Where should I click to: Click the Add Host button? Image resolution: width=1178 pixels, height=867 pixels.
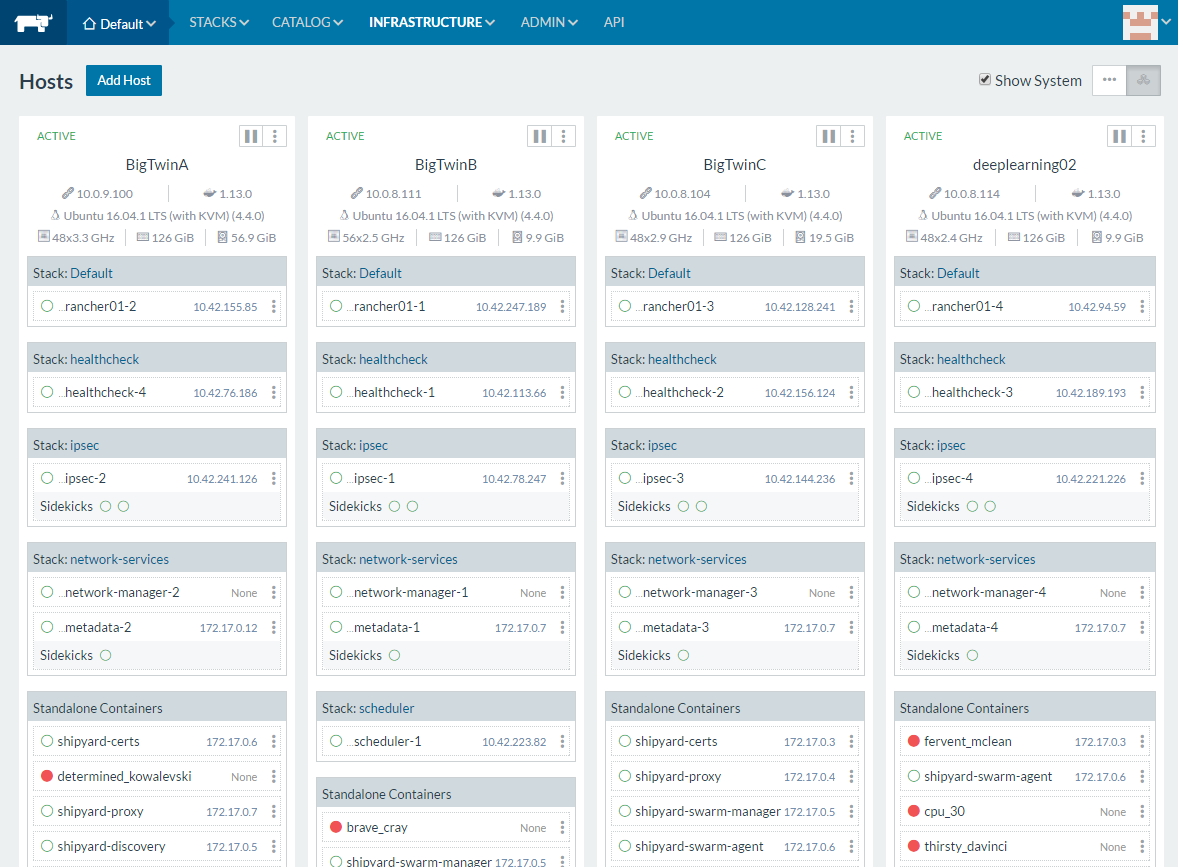coord(124,81)
